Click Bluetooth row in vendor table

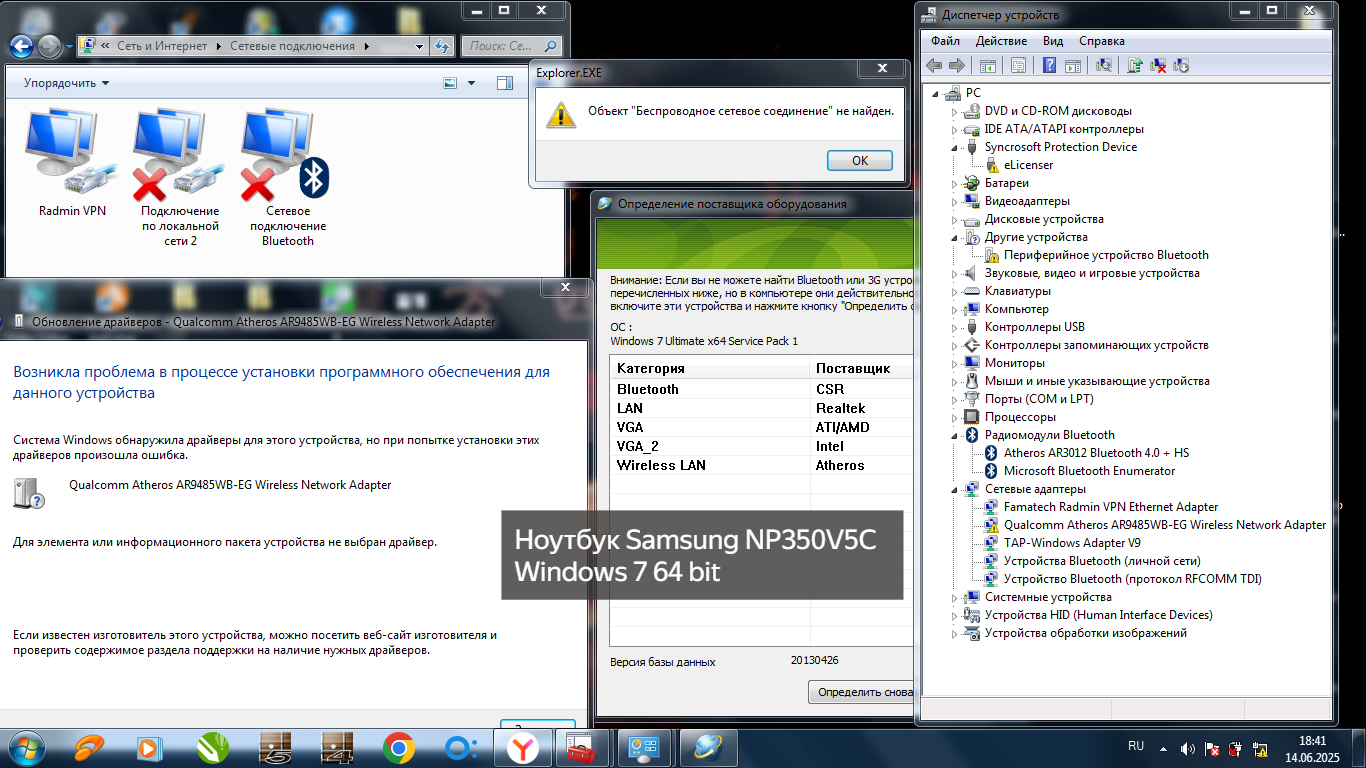[x=762, y=389]
